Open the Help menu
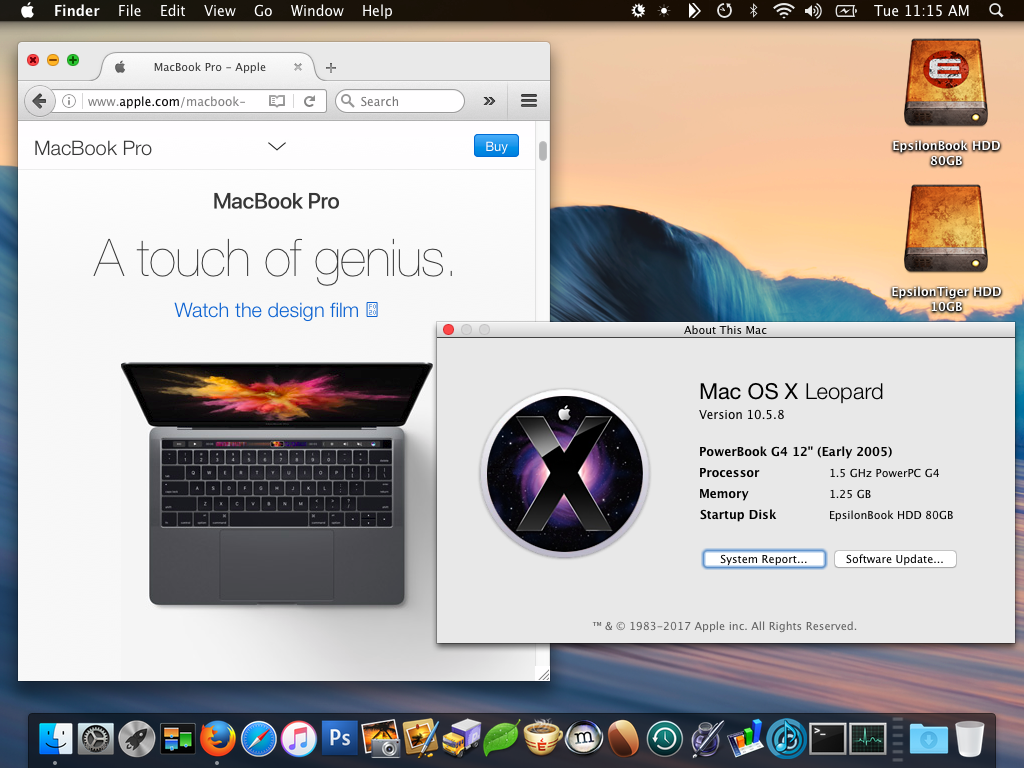This screenshot has height=768, width=1024. coord(377,10)
